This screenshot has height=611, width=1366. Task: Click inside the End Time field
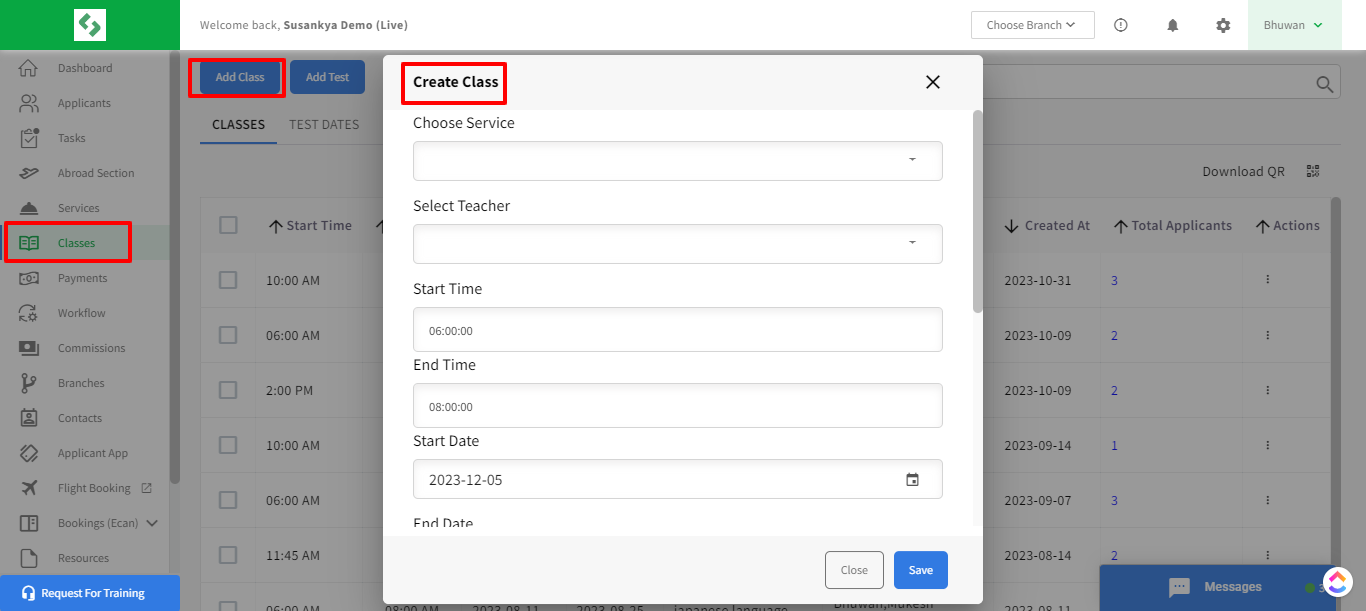click(x=678, y=405)
